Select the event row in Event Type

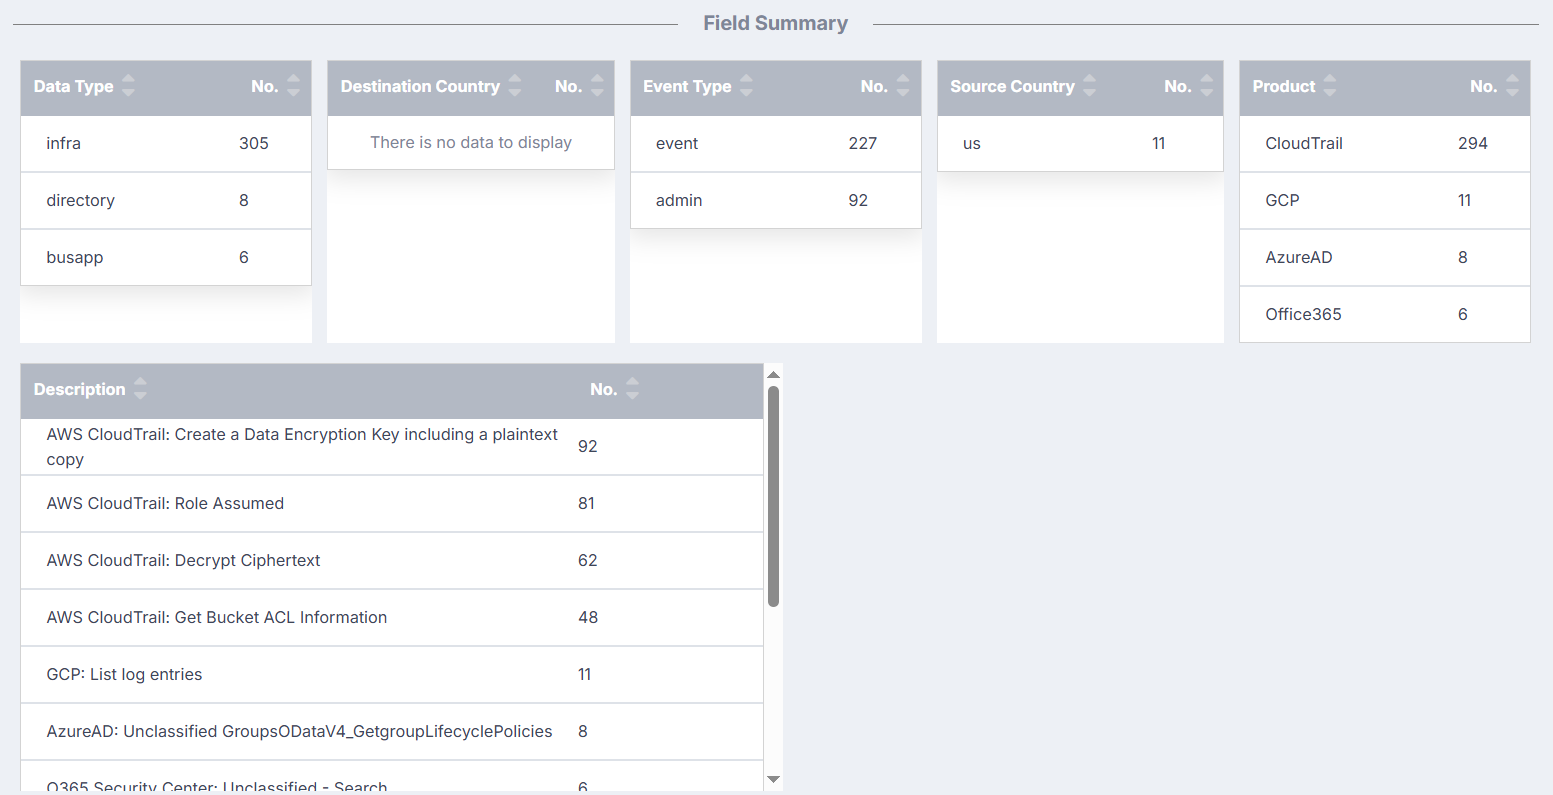point(776,143)
